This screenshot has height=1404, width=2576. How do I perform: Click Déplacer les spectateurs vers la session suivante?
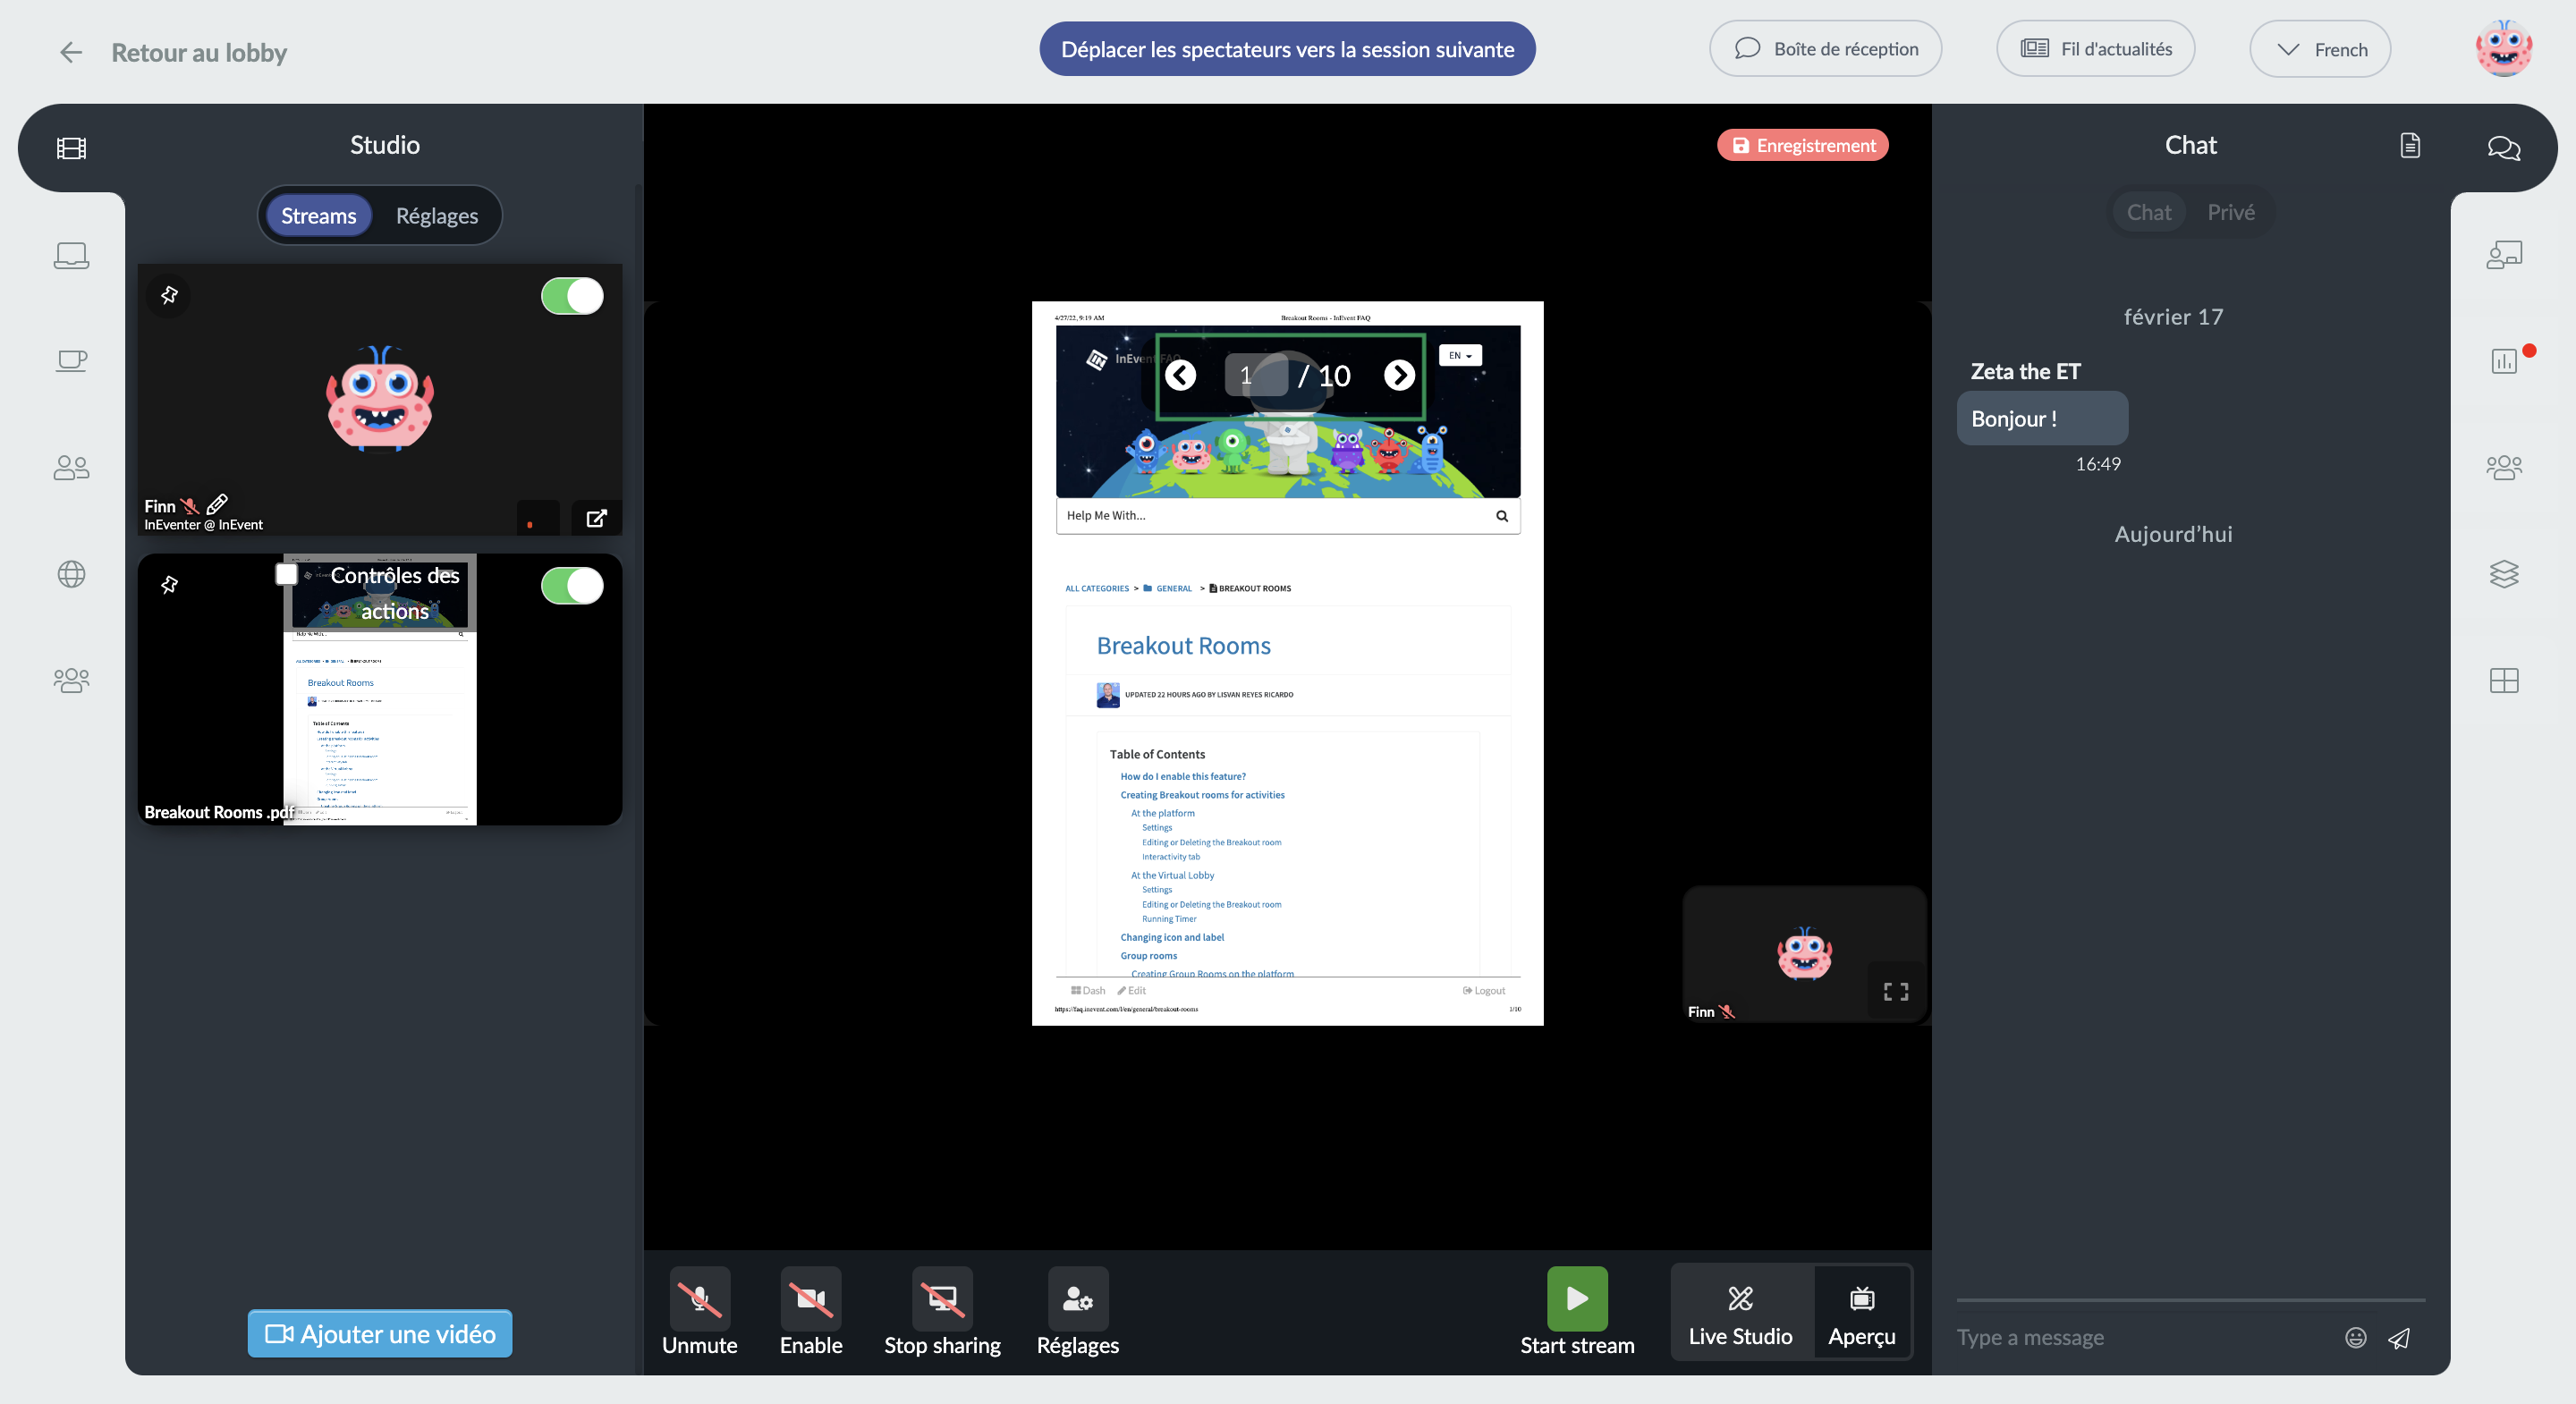pos(1287,49)
